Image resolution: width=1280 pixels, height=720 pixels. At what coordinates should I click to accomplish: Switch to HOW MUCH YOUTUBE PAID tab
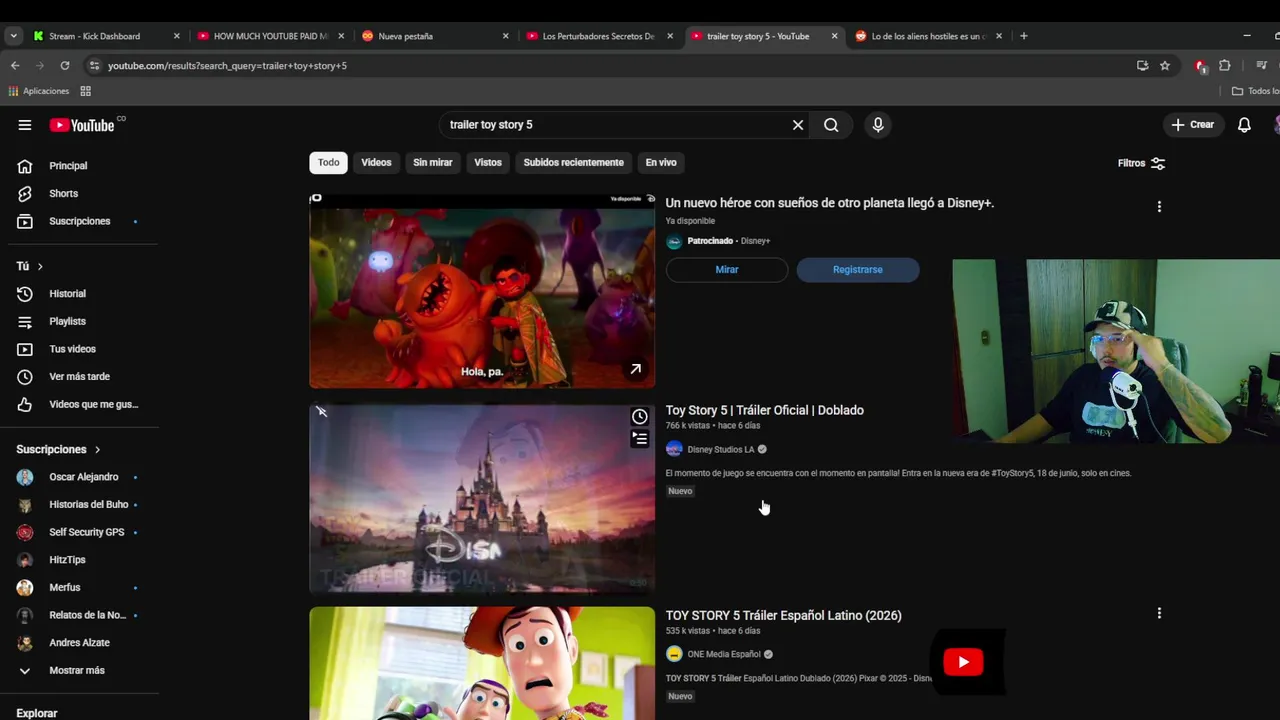271,36
